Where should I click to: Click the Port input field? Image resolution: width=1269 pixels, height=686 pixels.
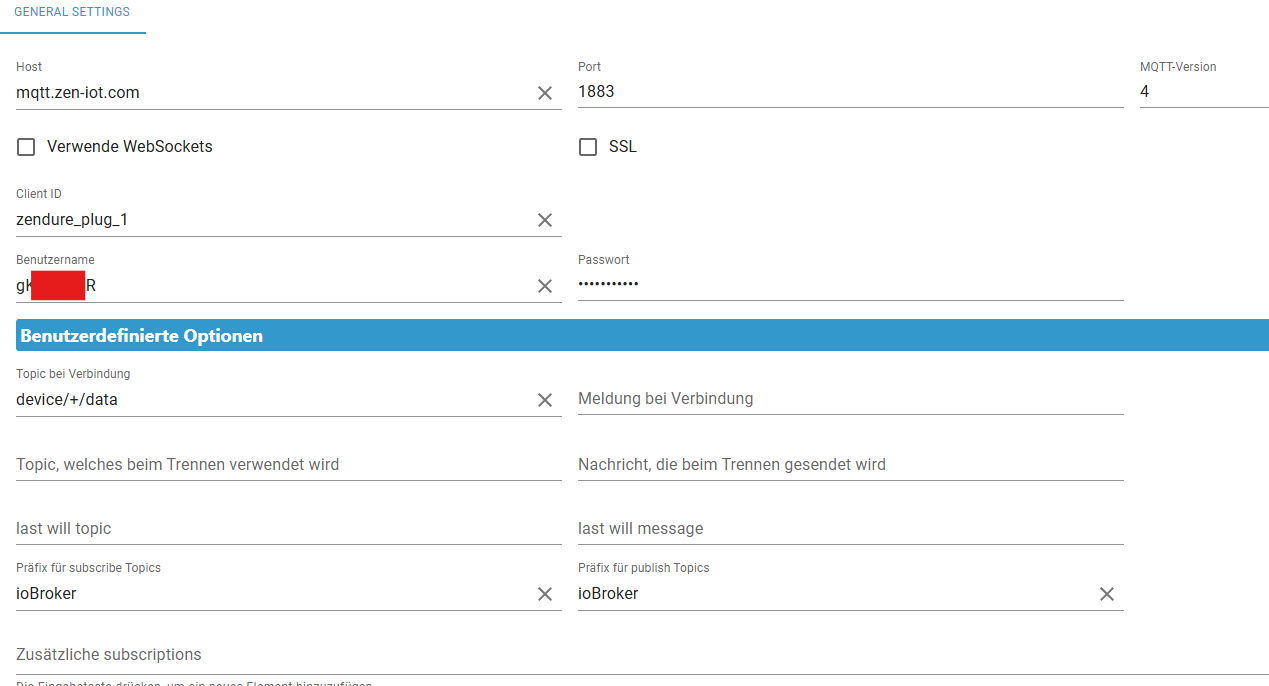click(850, 92)
